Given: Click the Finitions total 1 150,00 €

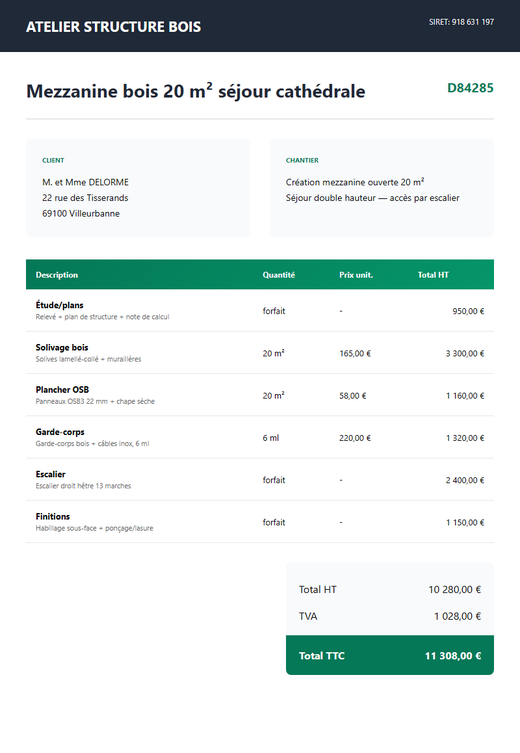Looking at the screenshot, I should click(x=465, y=522).
